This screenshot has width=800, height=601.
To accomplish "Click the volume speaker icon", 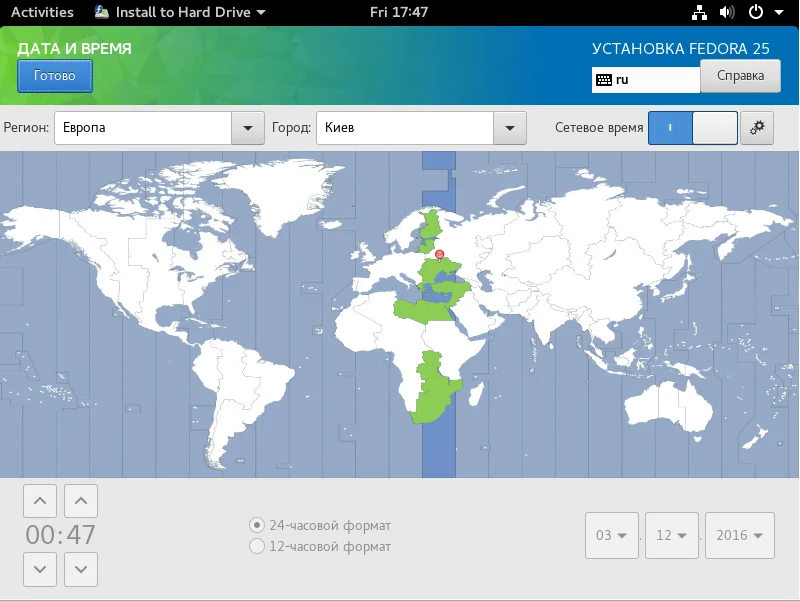I will (727, 12).
